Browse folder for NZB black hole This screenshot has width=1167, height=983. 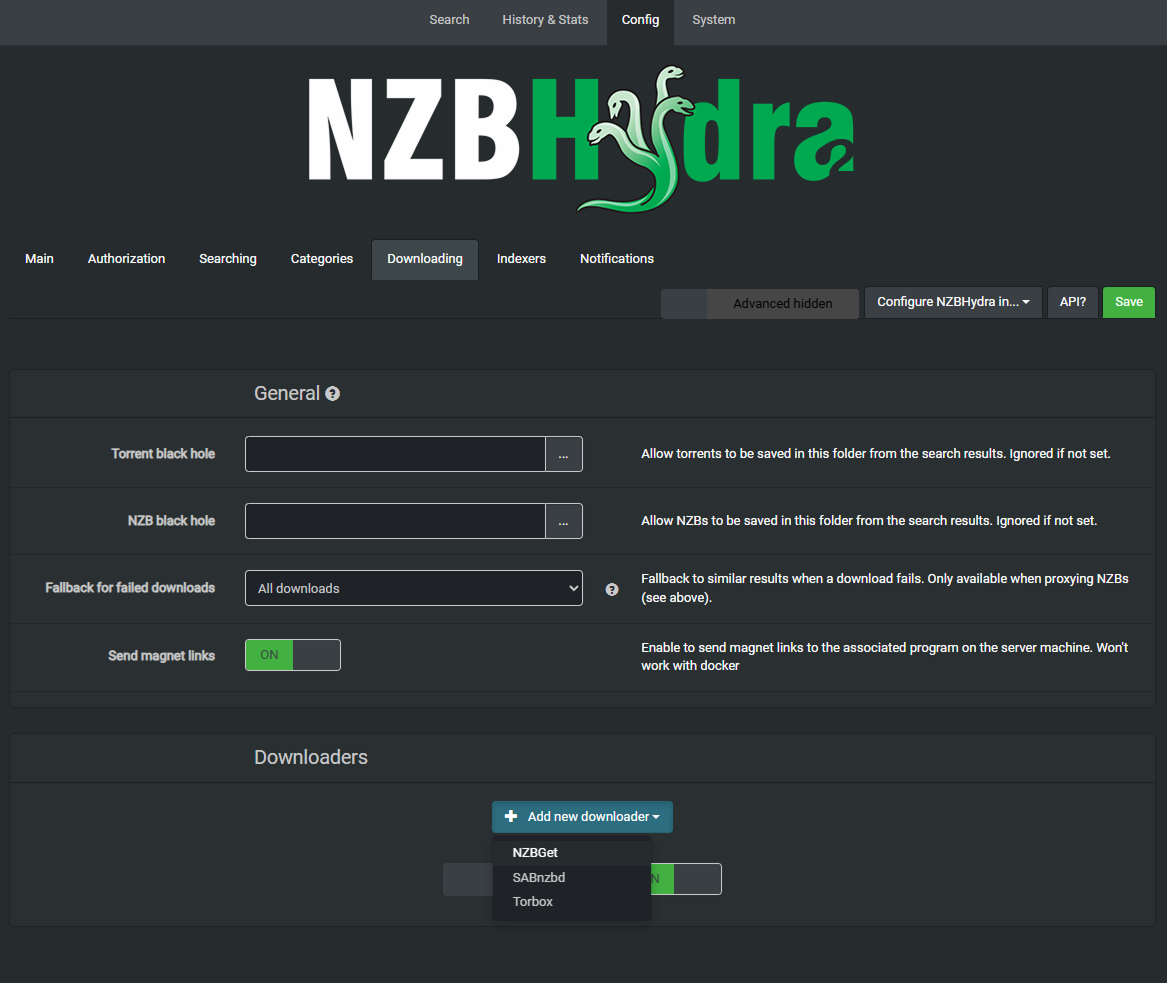(x=563, y=521)
